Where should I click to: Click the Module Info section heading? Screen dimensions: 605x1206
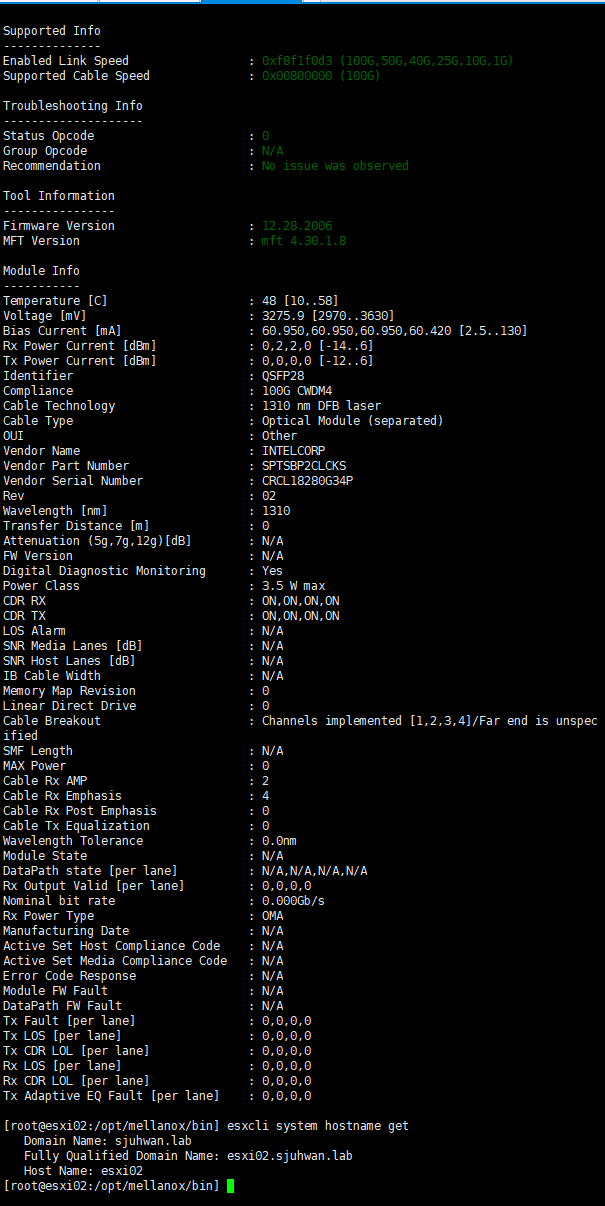(41, 271)
